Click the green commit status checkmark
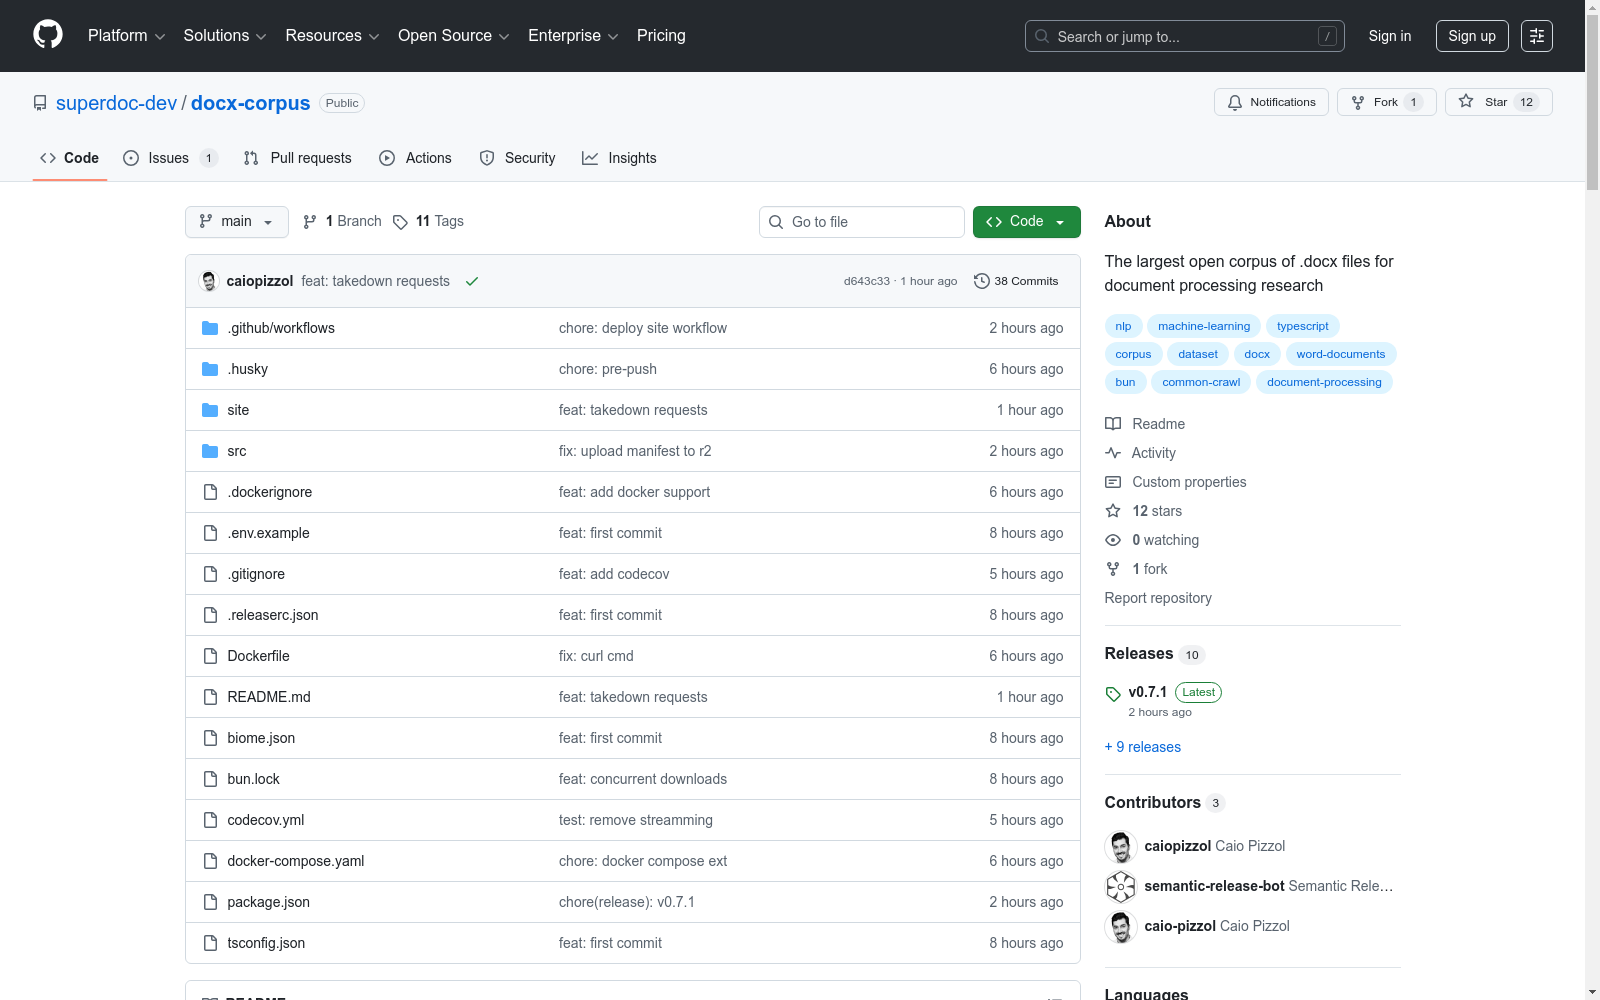Viewport: 1600px width, 1000px height. [472, 281]
